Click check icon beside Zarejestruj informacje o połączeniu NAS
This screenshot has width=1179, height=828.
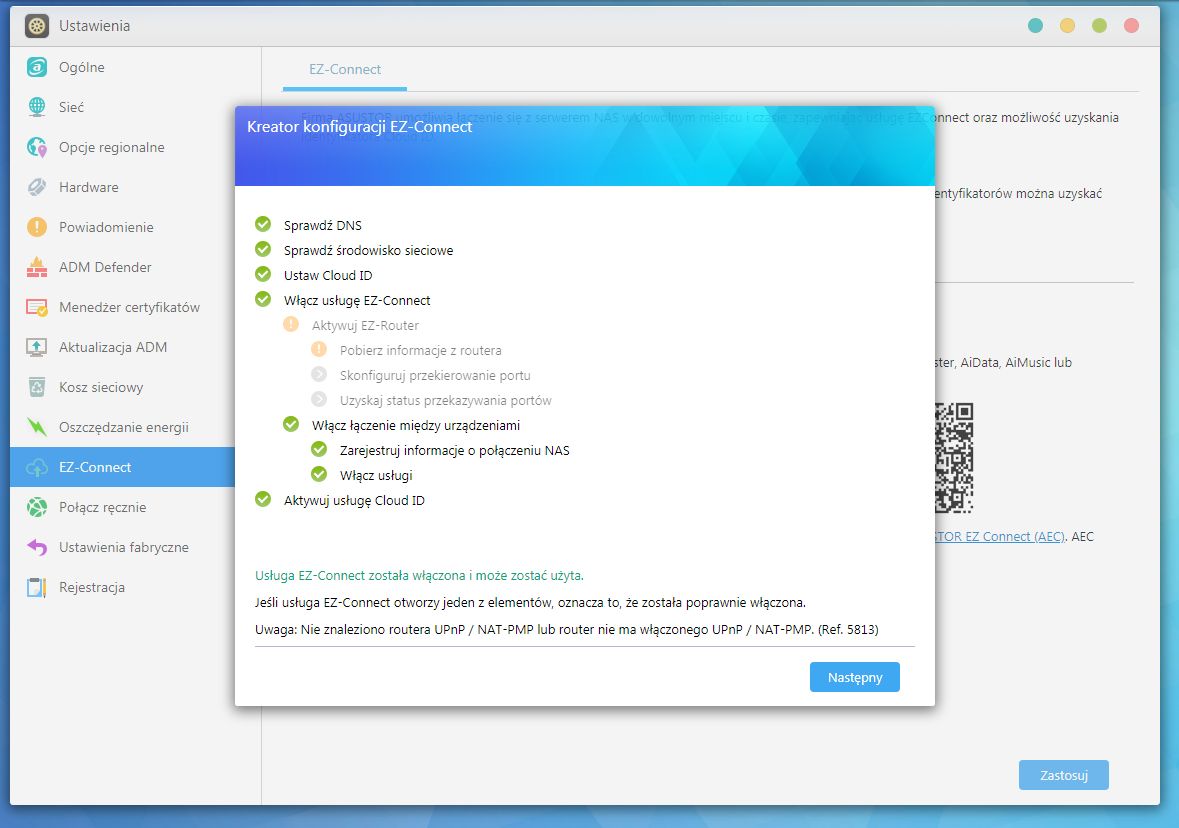(319, 449)
